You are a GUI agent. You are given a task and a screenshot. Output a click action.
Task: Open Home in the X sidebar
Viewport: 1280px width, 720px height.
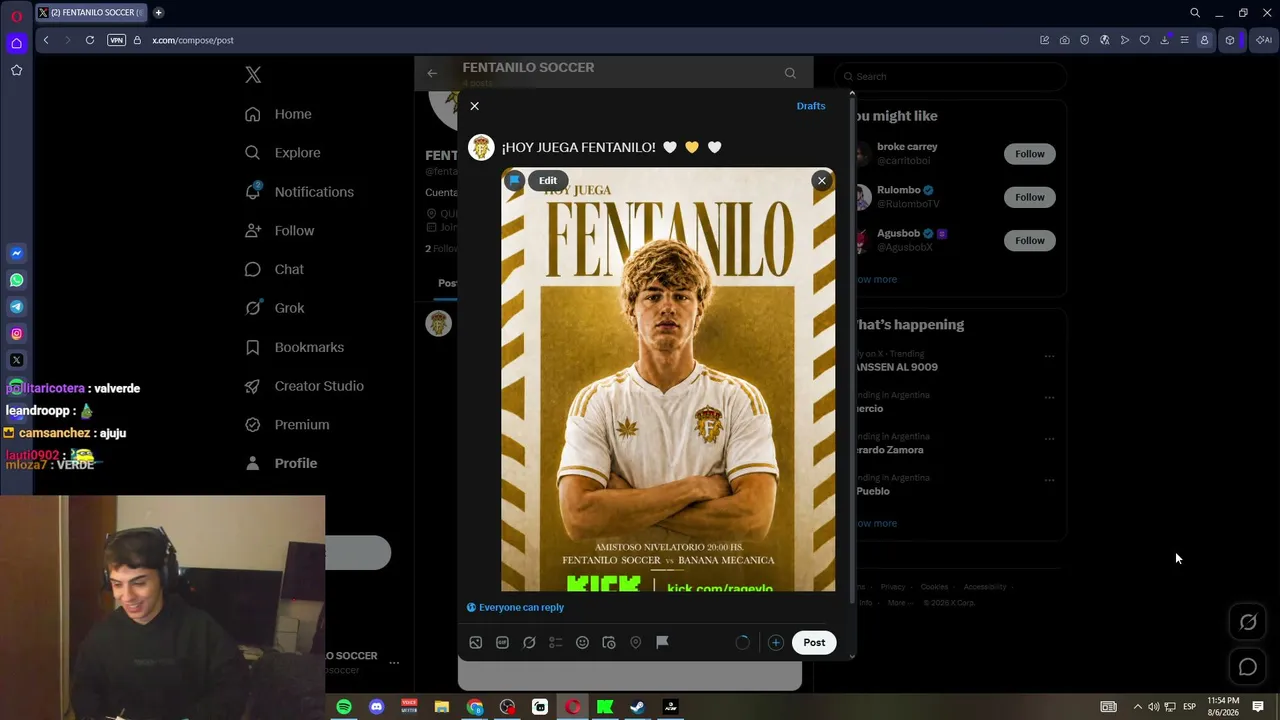click(279, 114)
